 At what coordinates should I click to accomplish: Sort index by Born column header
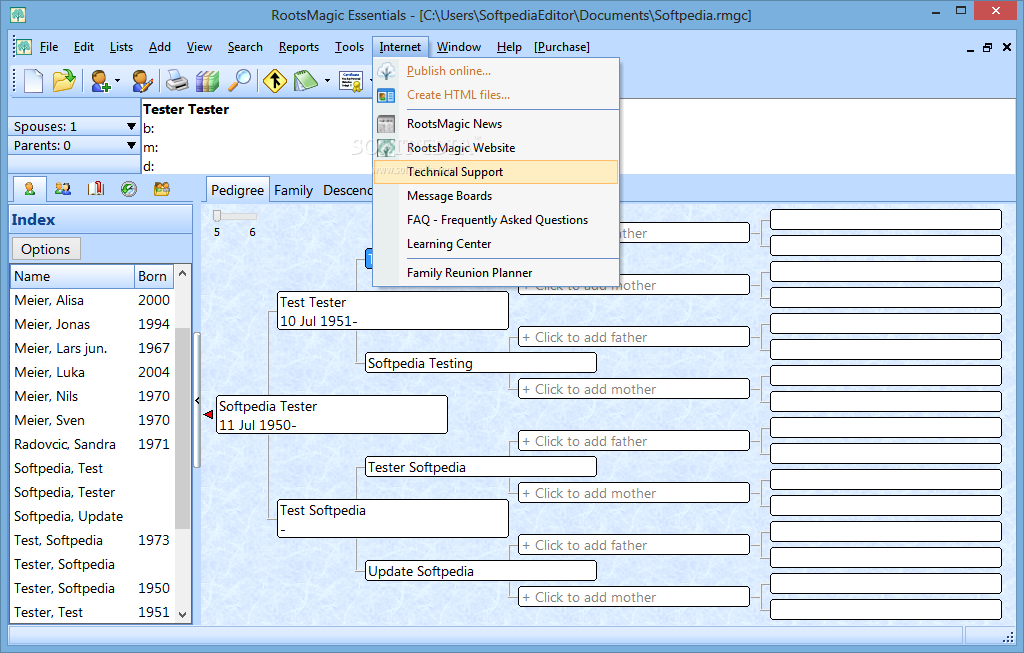[154, 276]
